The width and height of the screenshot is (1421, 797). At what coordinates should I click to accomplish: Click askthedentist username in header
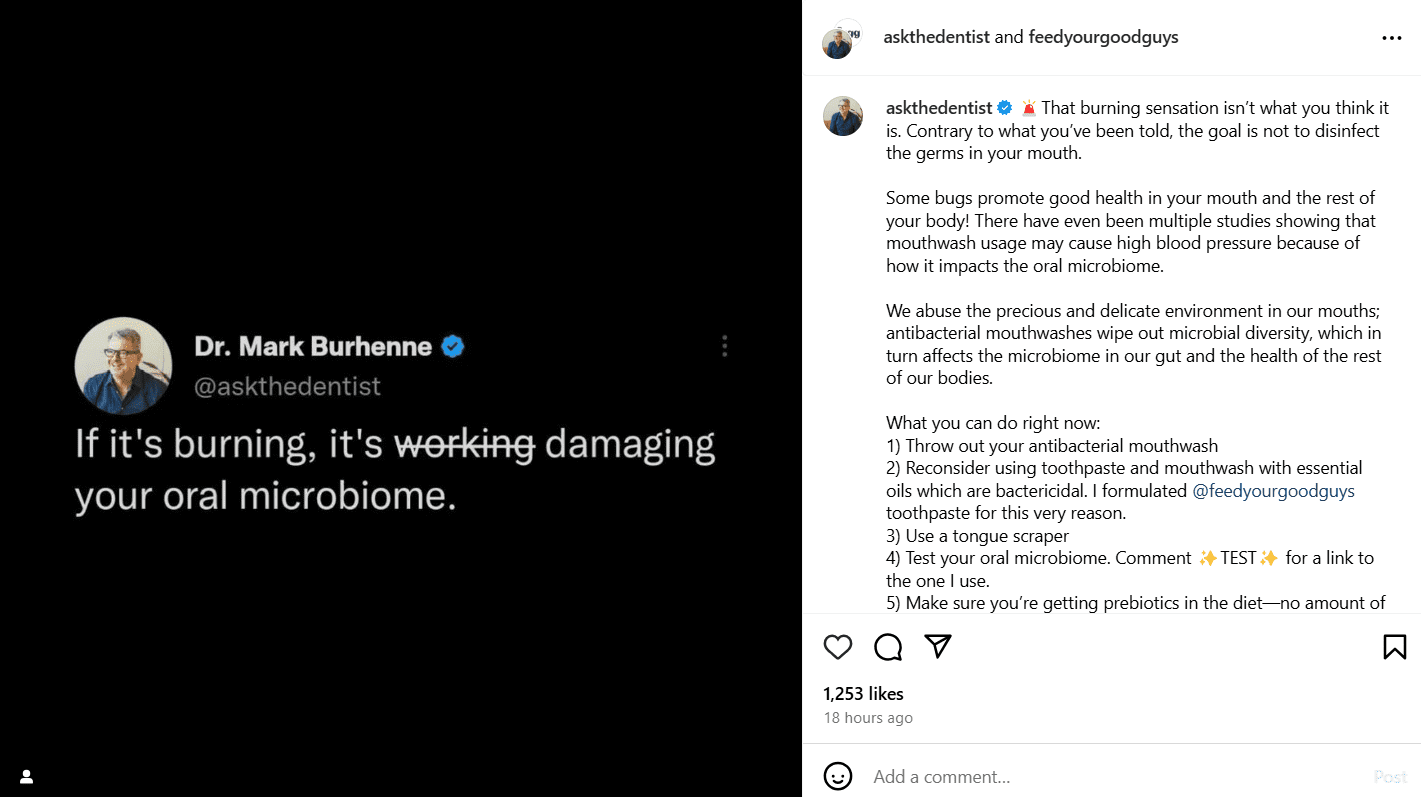point(936,37)
